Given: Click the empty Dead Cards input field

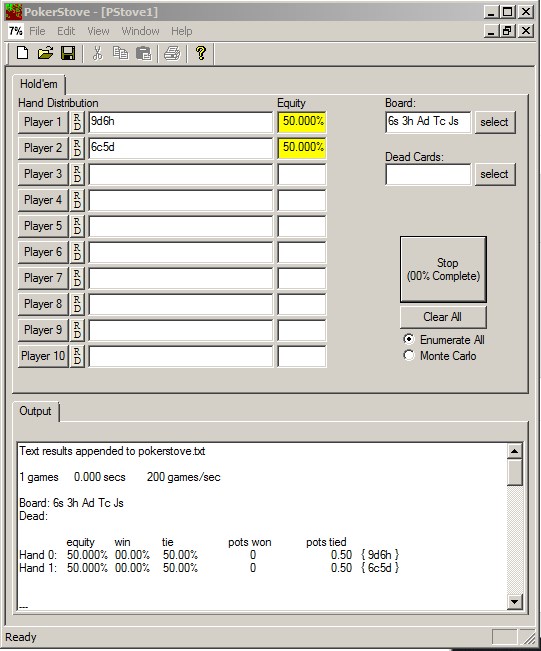Looking at the screenshot, I should pos(428,174).
